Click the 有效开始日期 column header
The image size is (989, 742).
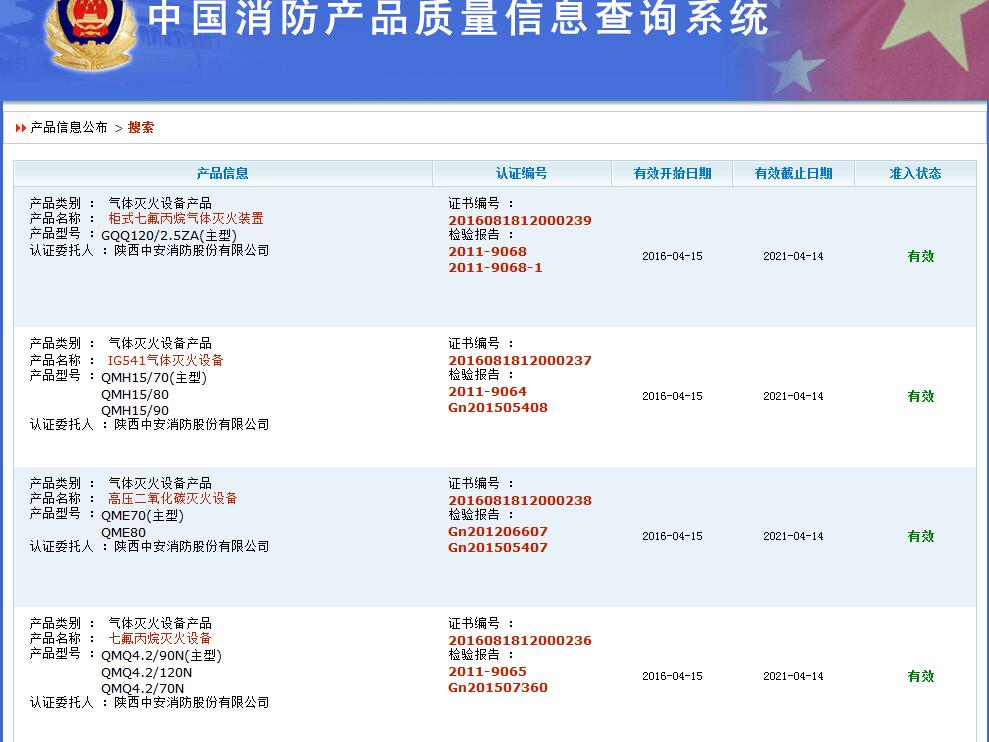pyautogui.click(x=672, y=173)
